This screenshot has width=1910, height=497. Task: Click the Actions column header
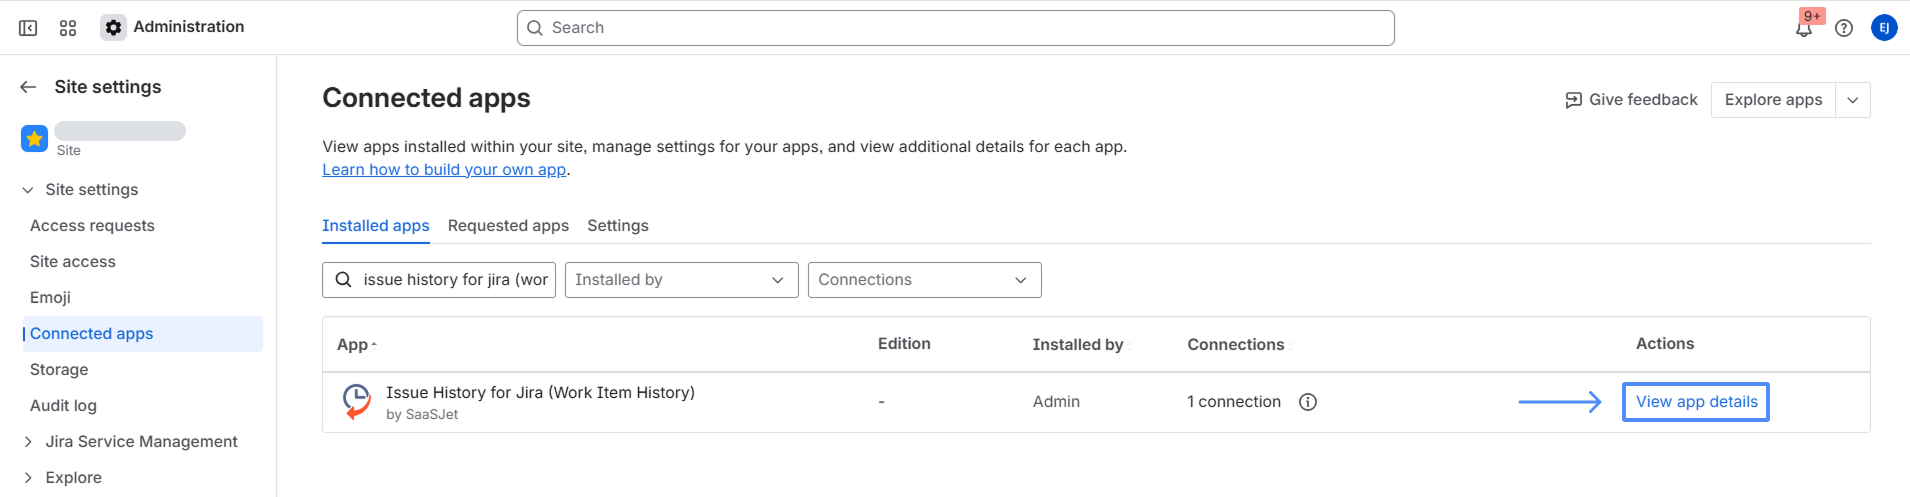click(1665, 344)
